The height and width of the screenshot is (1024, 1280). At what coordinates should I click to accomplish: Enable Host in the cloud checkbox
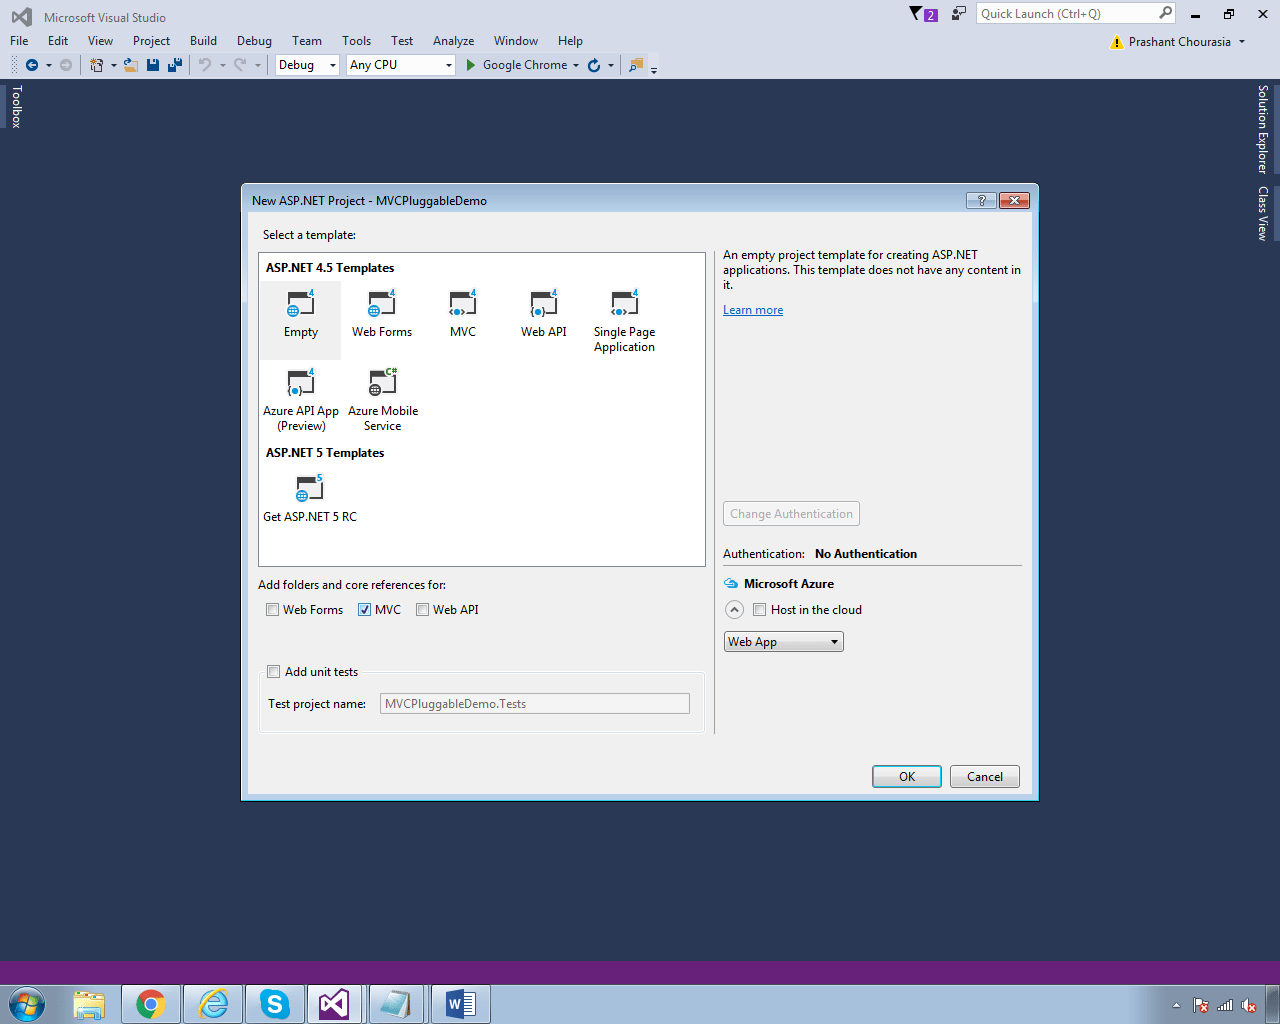(x=759, y=610)
